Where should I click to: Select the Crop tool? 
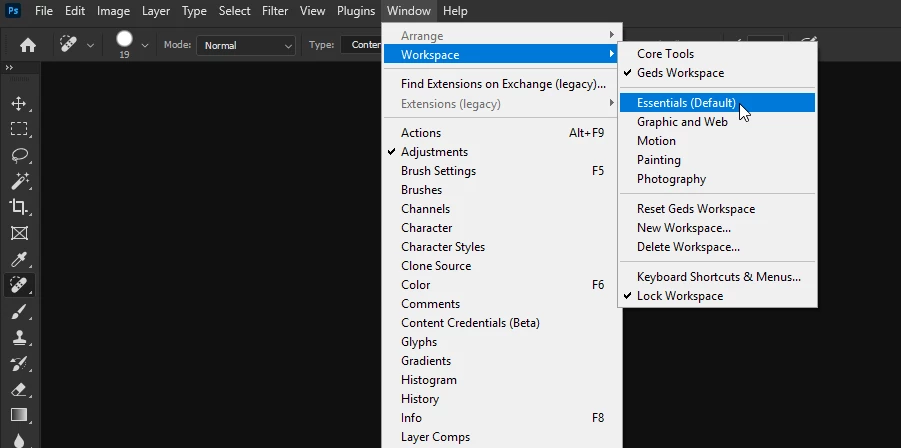click(19, 207)
